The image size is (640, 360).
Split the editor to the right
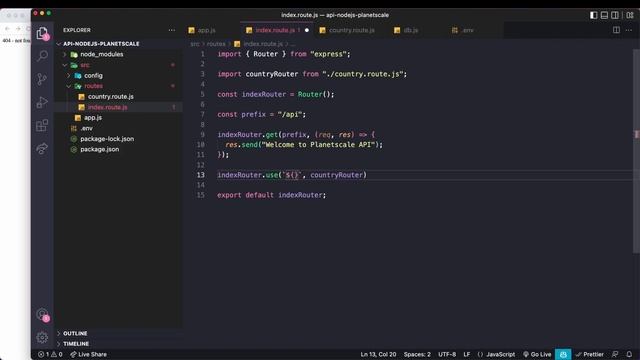click(616, 30)
